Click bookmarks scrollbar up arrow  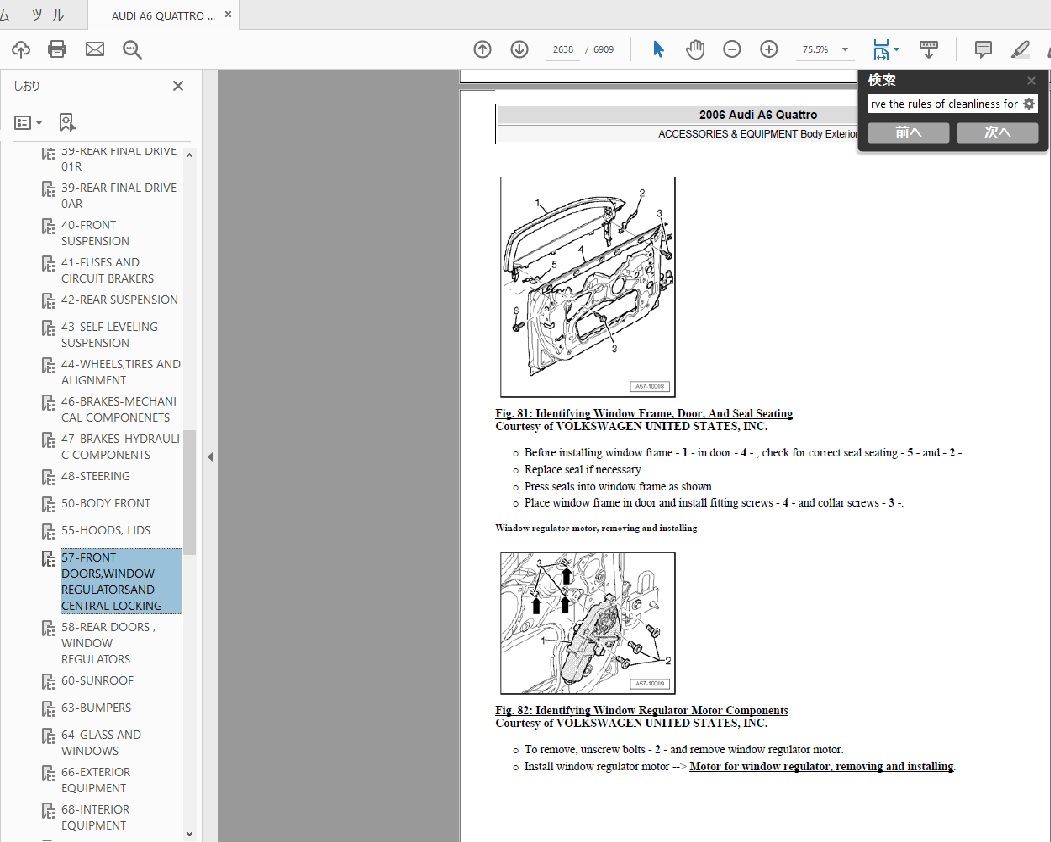(189, 155)
